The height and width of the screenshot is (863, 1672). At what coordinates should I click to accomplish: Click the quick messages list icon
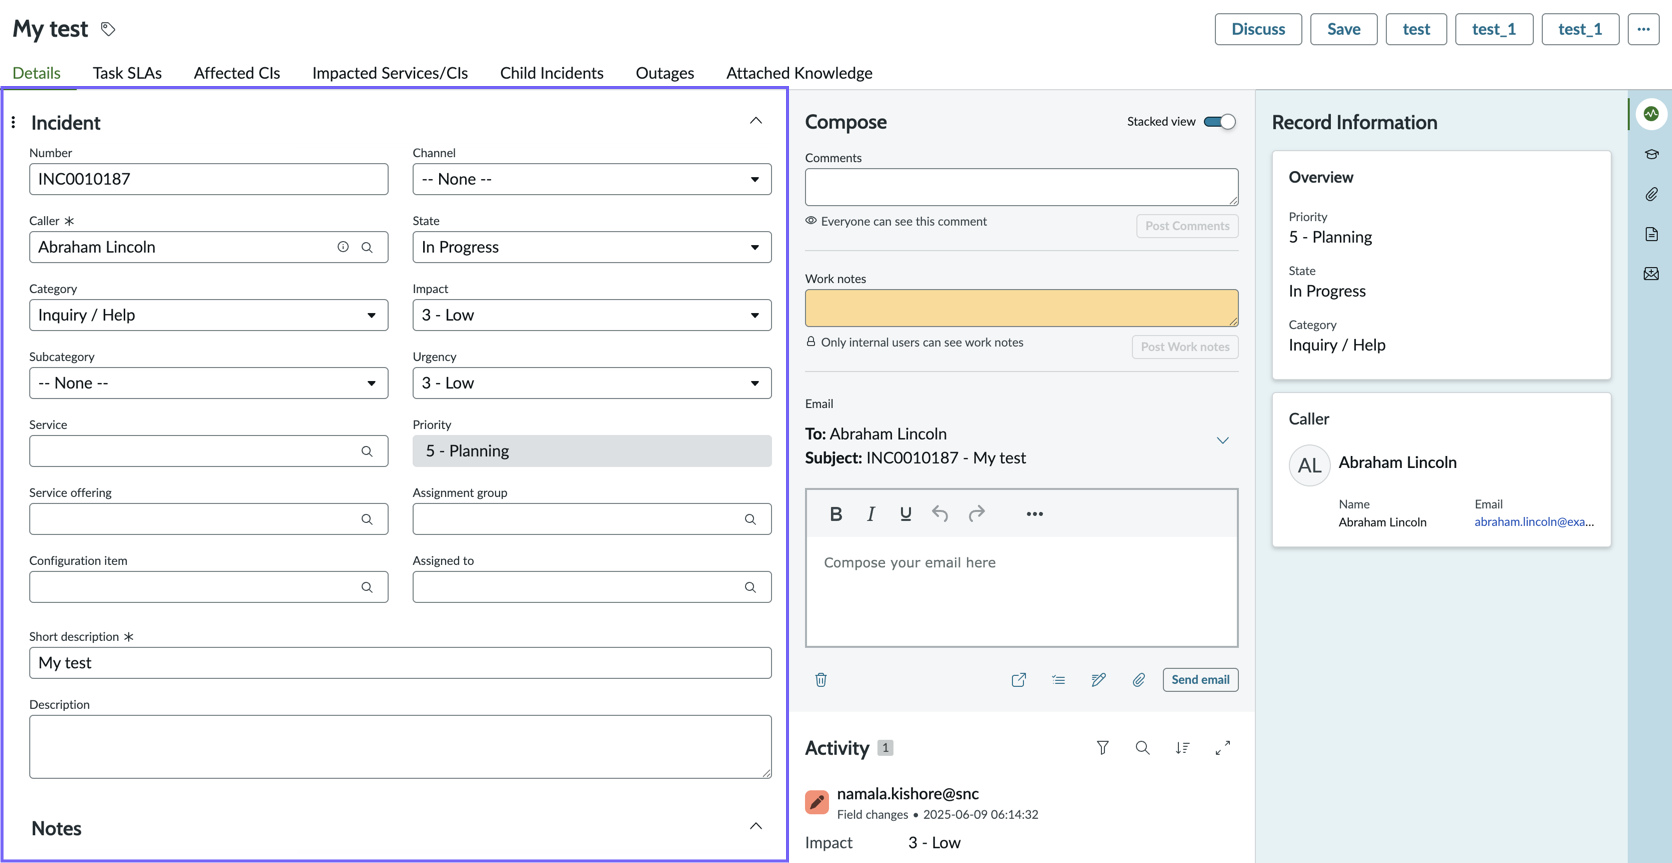[x=1059, y=680]
